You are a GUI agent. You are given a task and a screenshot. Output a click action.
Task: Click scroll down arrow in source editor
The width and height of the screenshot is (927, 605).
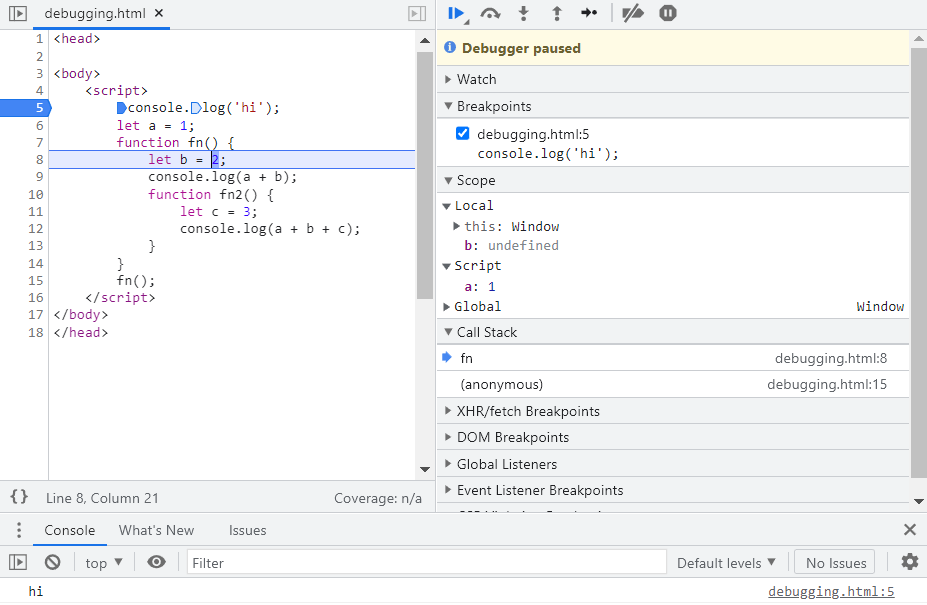(x=424, y=470)
